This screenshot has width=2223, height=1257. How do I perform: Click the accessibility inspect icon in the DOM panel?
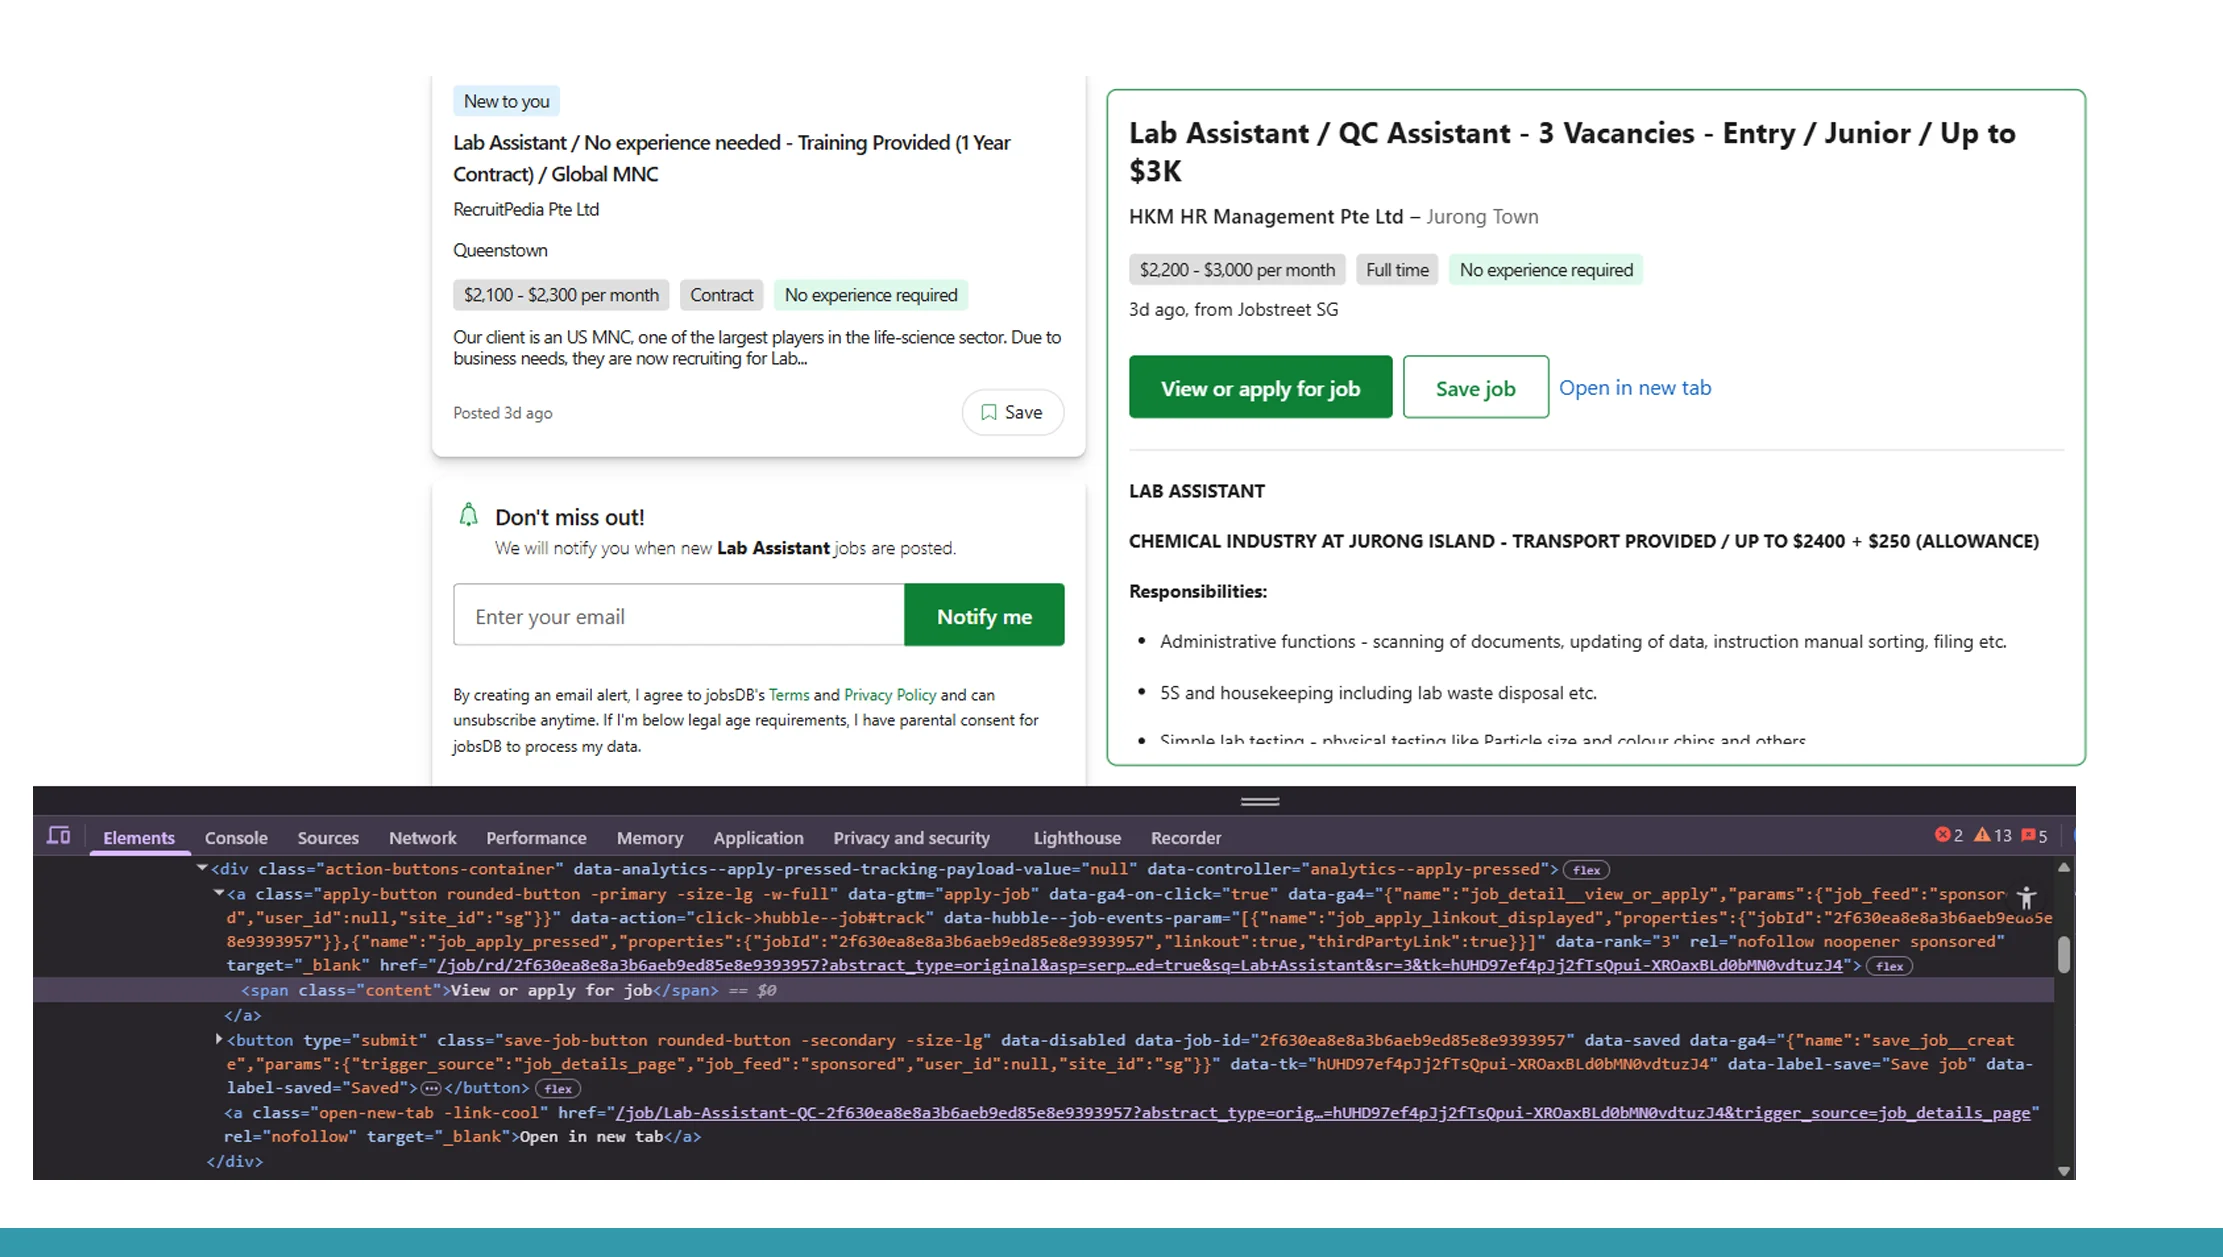click(2027, 899)
